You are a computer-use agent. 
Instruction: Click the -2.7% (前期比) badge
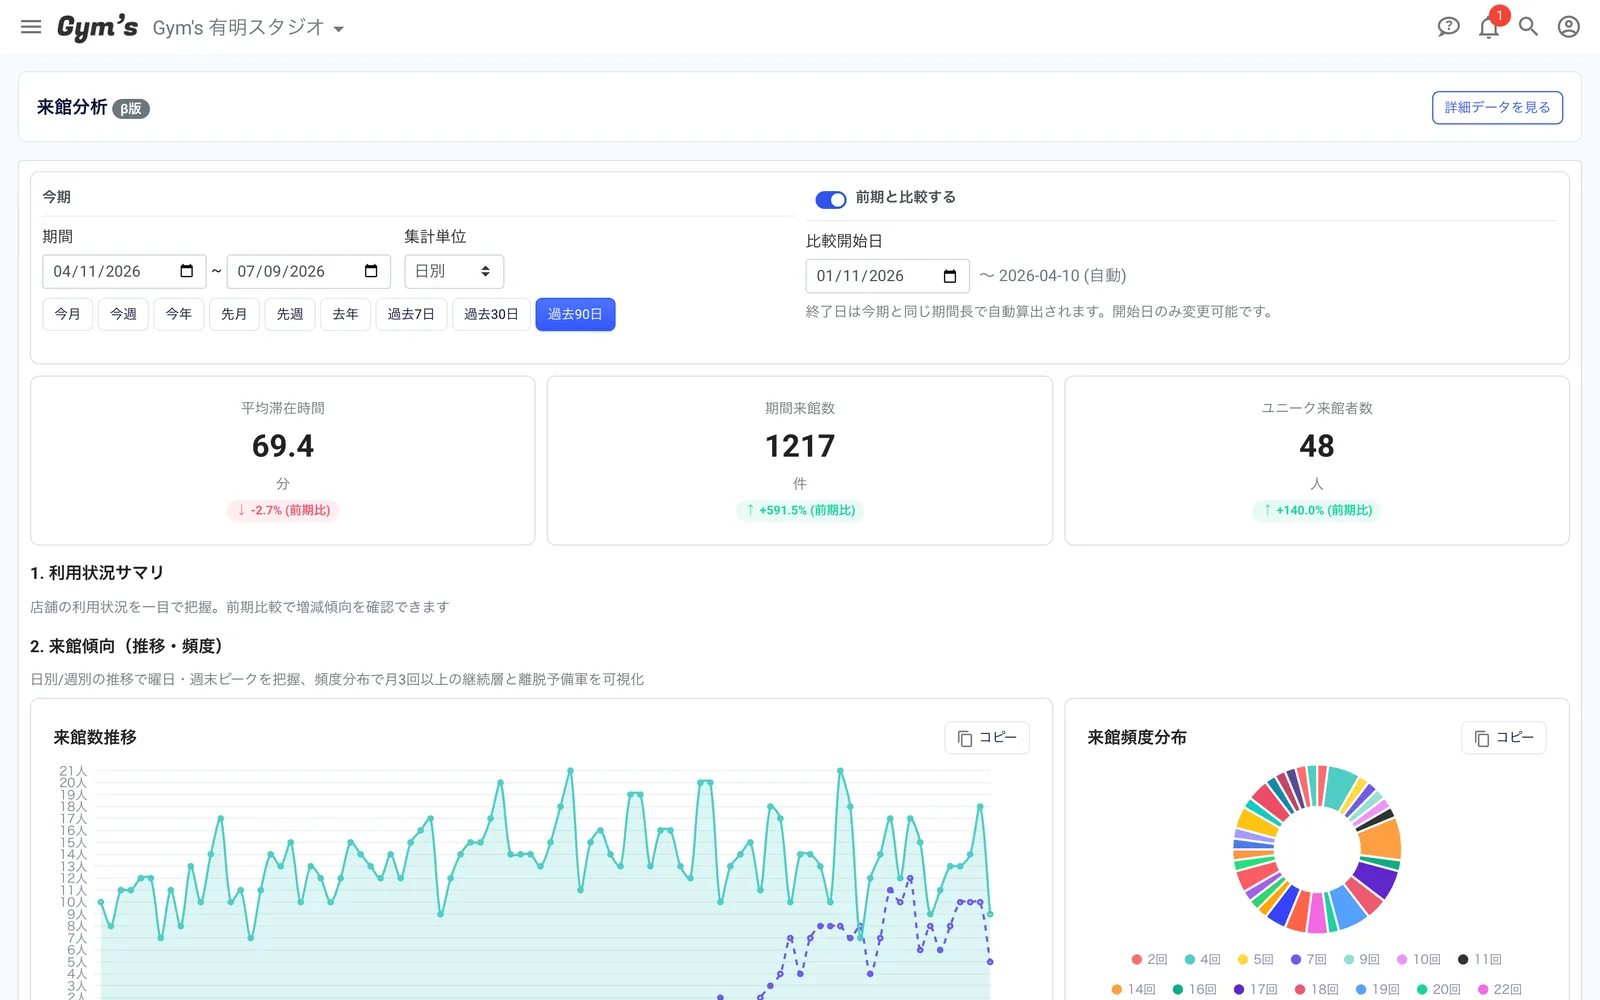(283, 510)
